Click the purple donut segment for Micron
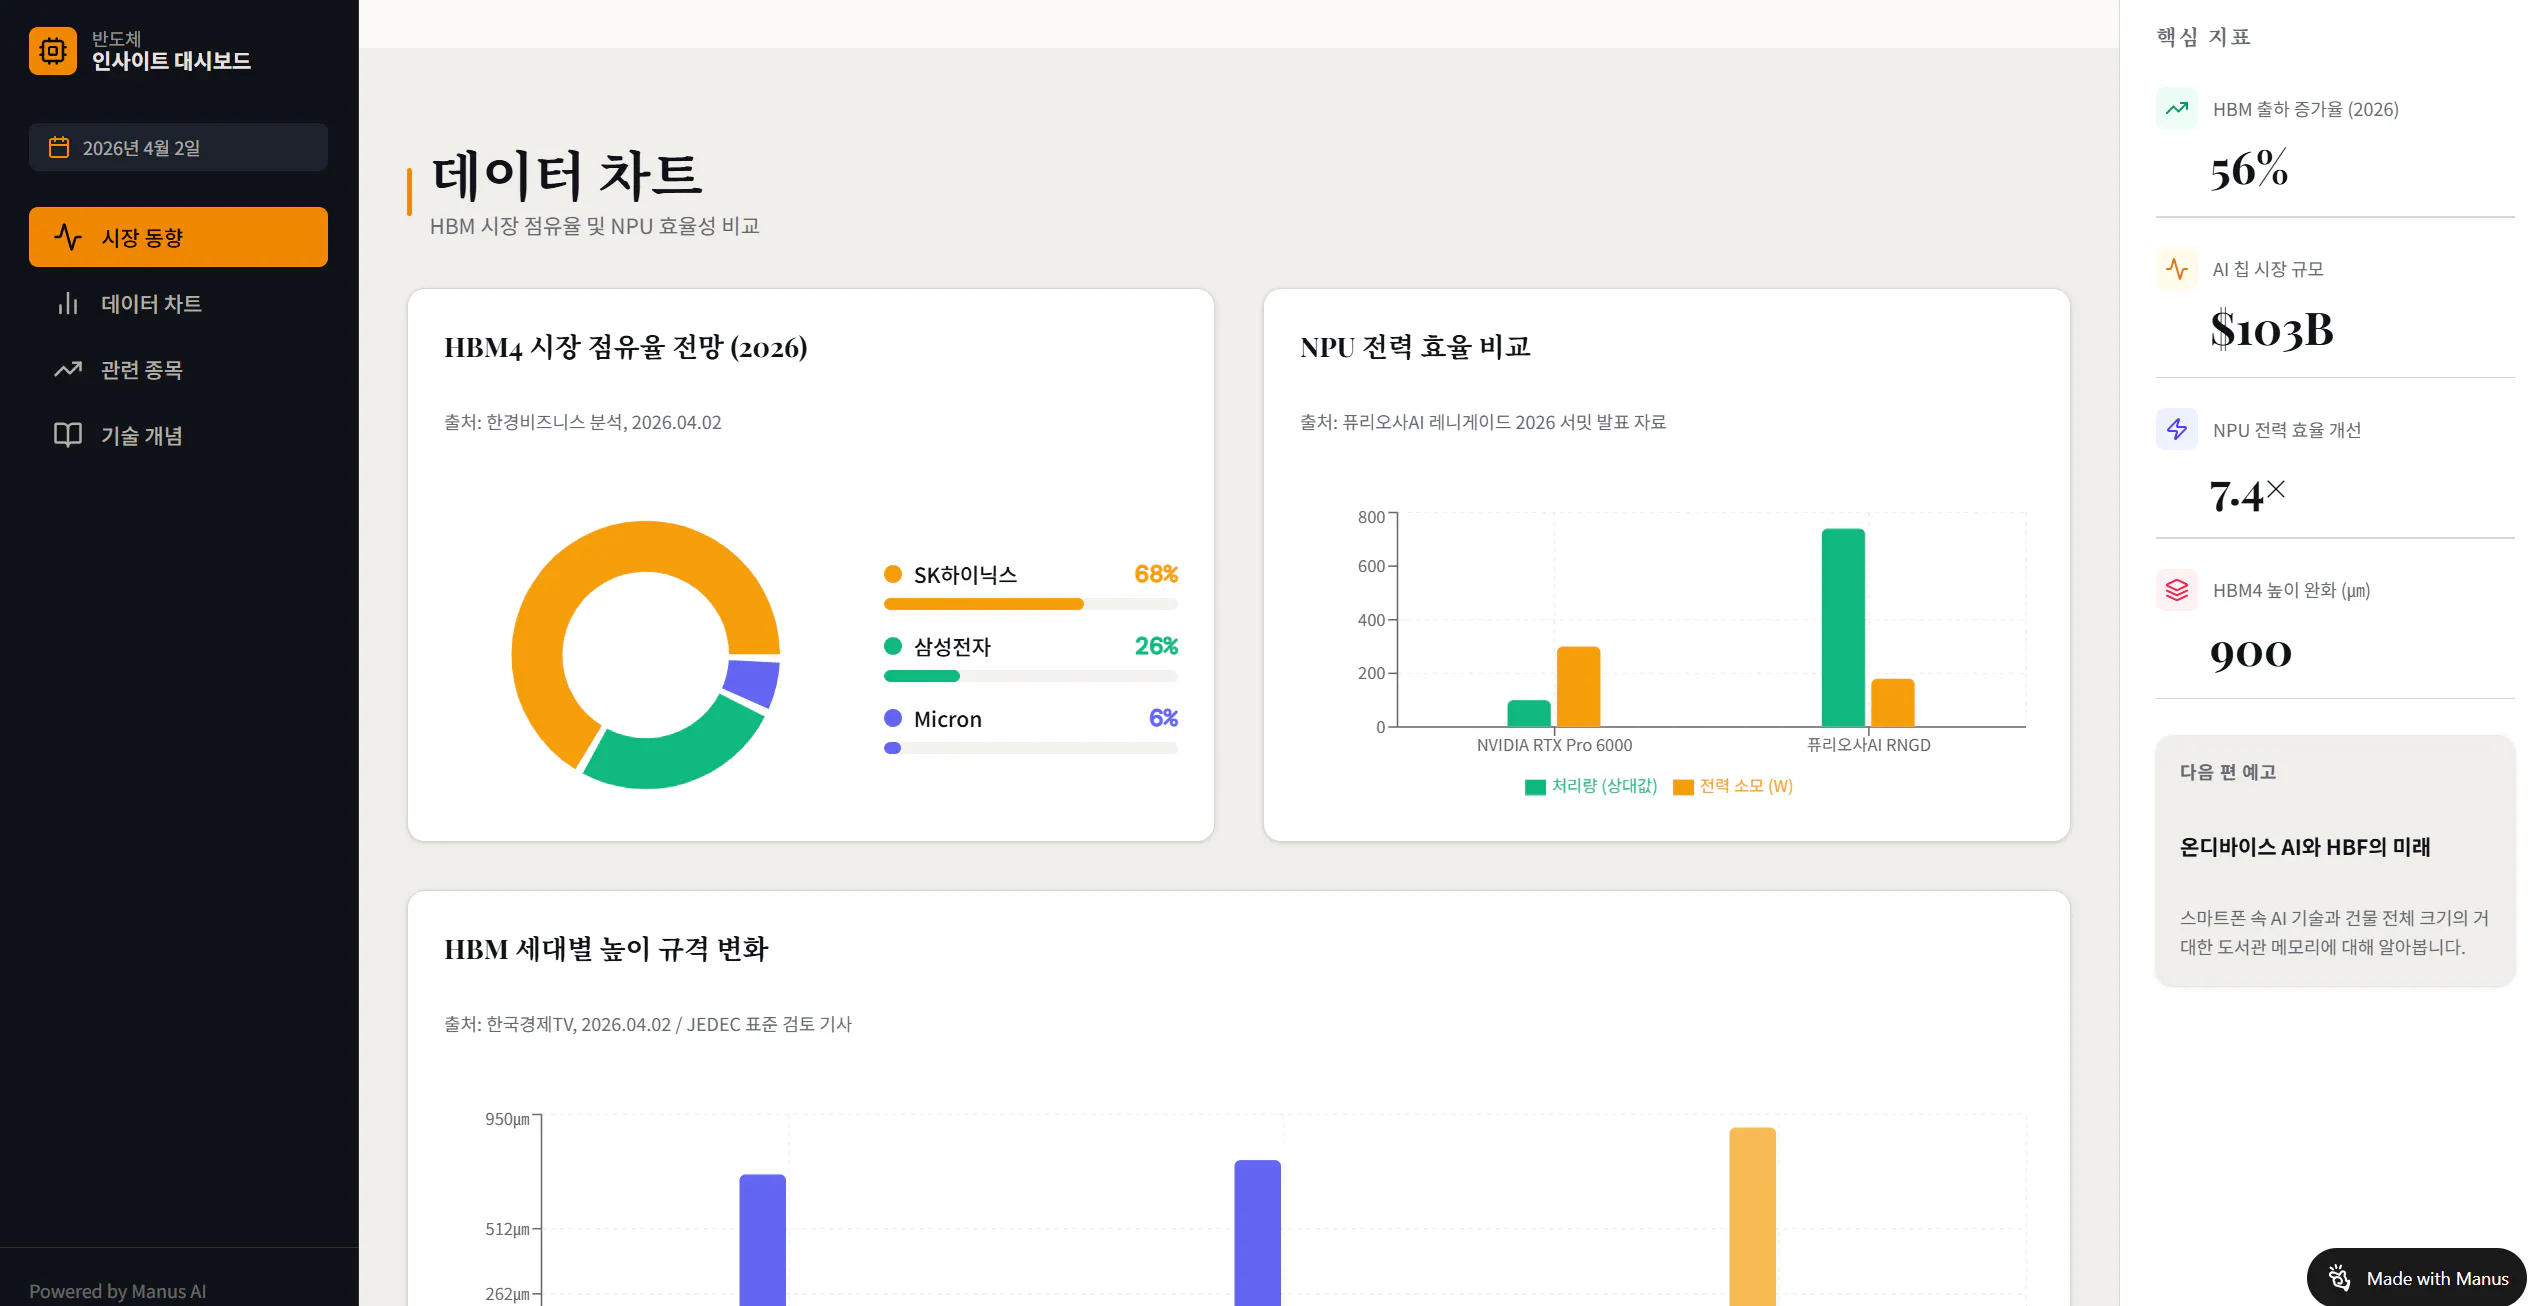This screenshot has height=1306, width=2545. pyautogui.click(x=754, y=683)
